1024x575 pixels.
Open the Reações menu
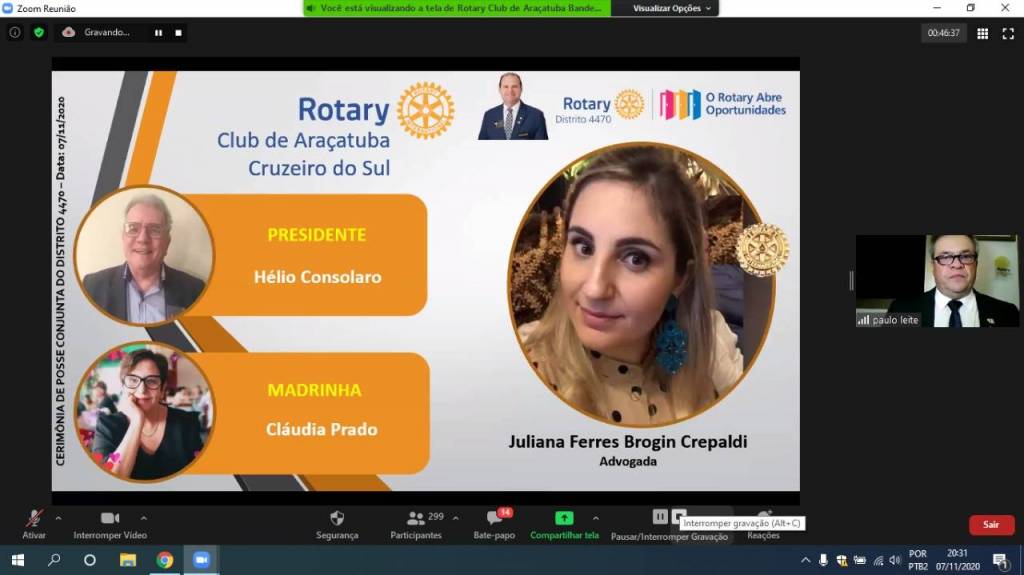[x=763, y=523]
